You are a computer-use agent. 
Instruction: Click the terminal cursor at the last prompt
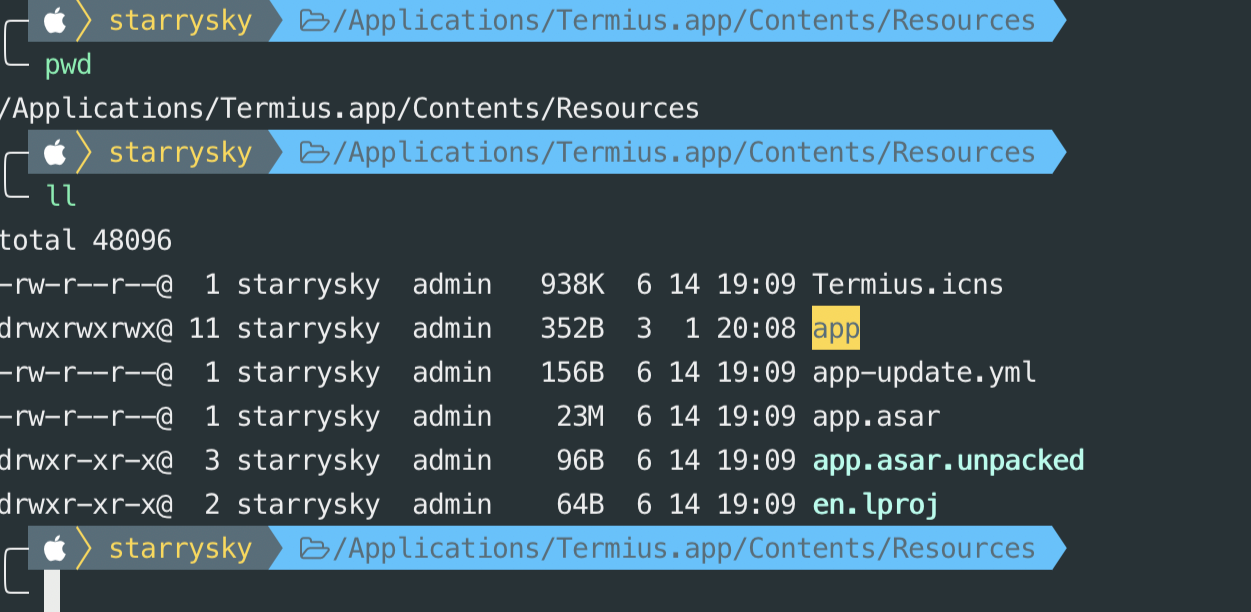click(x=52, y=592)
